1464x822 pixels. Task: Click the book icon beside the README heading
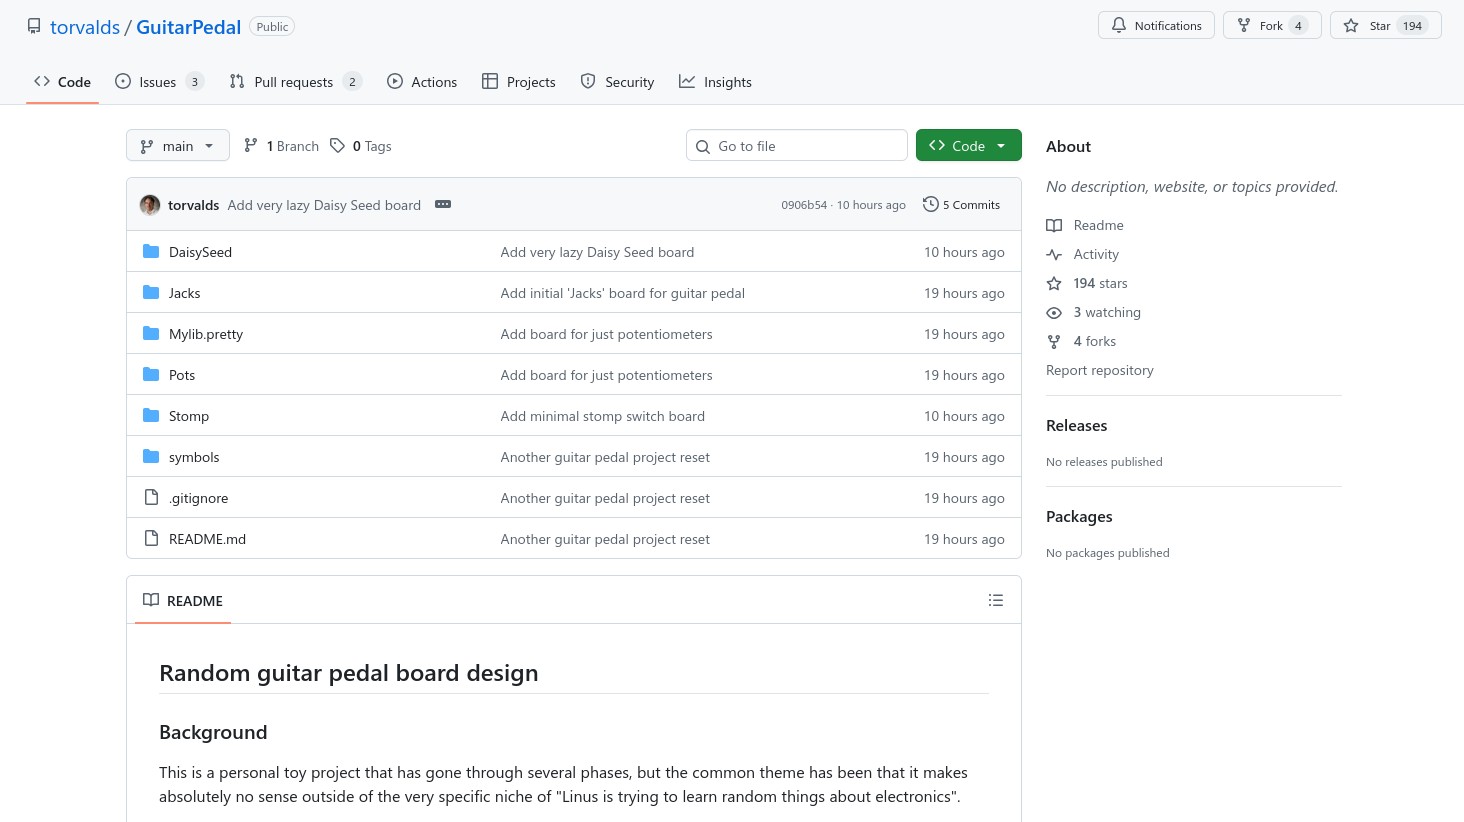[151, 600]
